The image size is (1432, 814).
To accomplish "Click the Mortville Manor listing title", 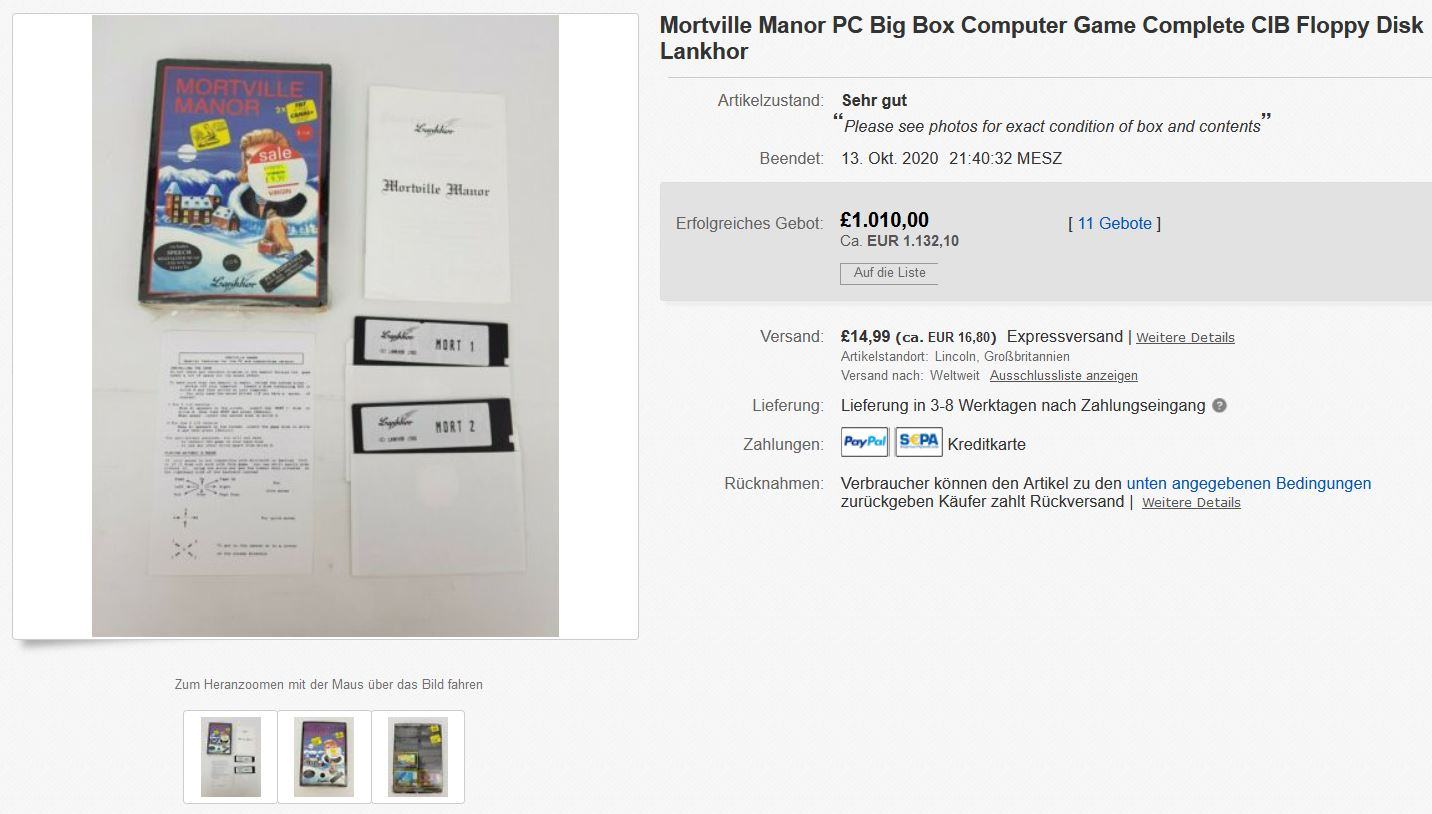I will pos(1041,39).
